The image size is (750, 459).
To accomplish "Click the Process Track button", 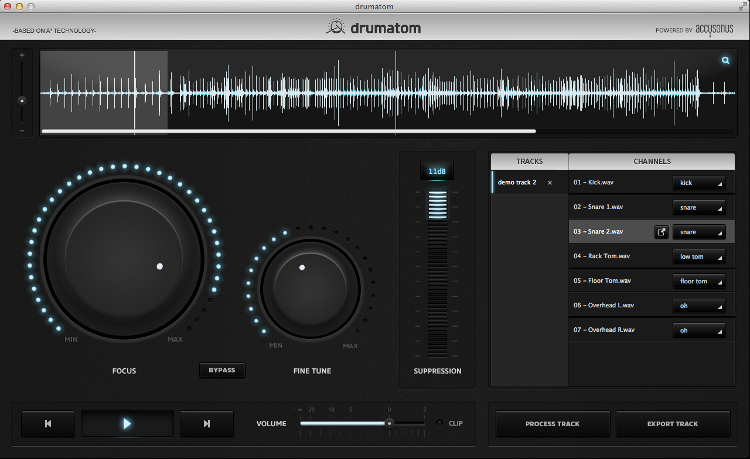I will 553,424.
